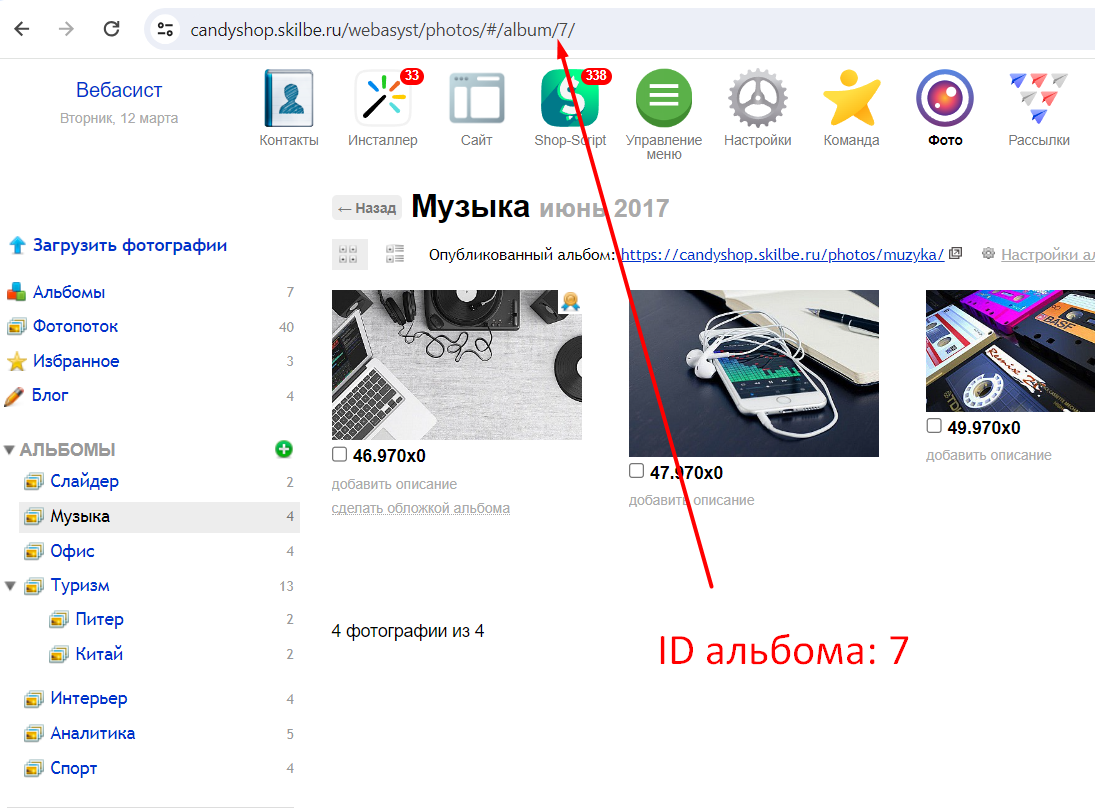
Task: Select photo 47.970x0 checkbox
Action: [x=636, y=472]
